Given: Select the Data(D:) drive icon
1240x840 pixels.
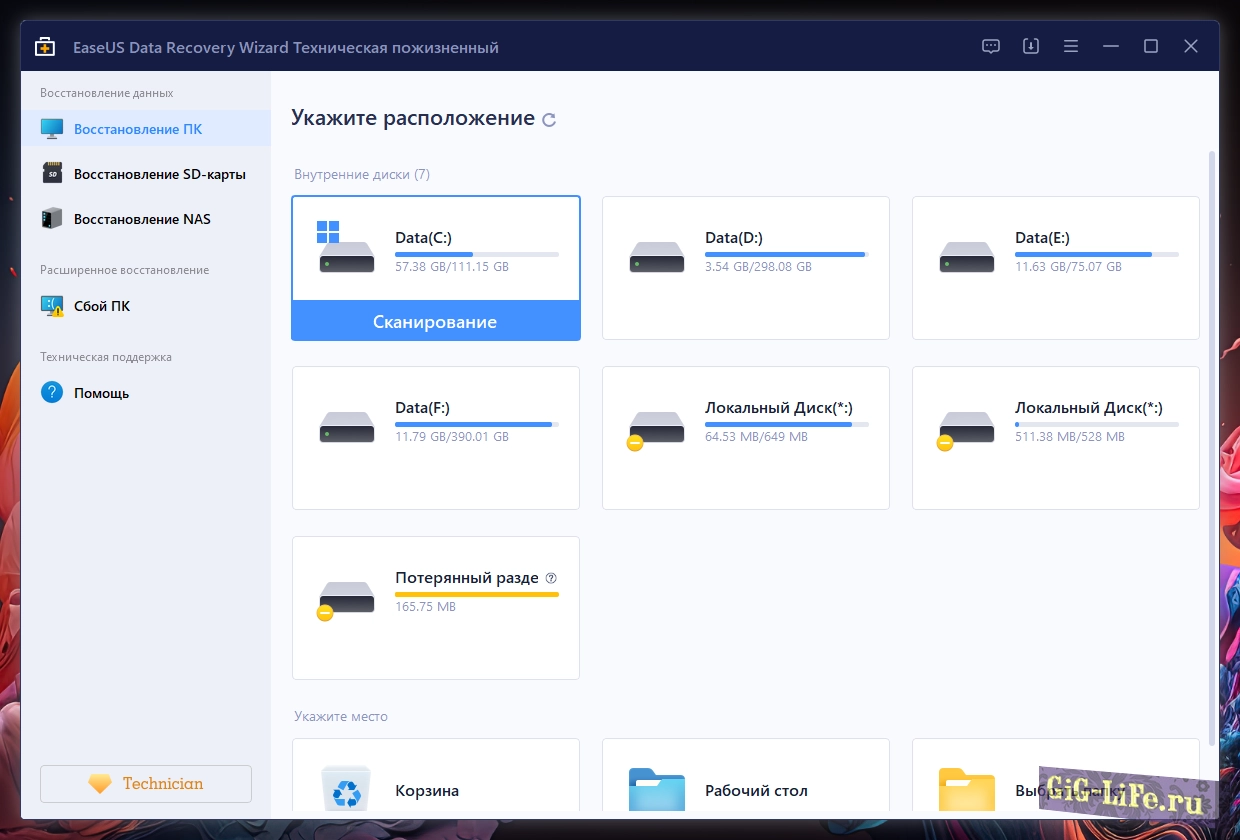Looking at the screenshot, I should (656, 258).
